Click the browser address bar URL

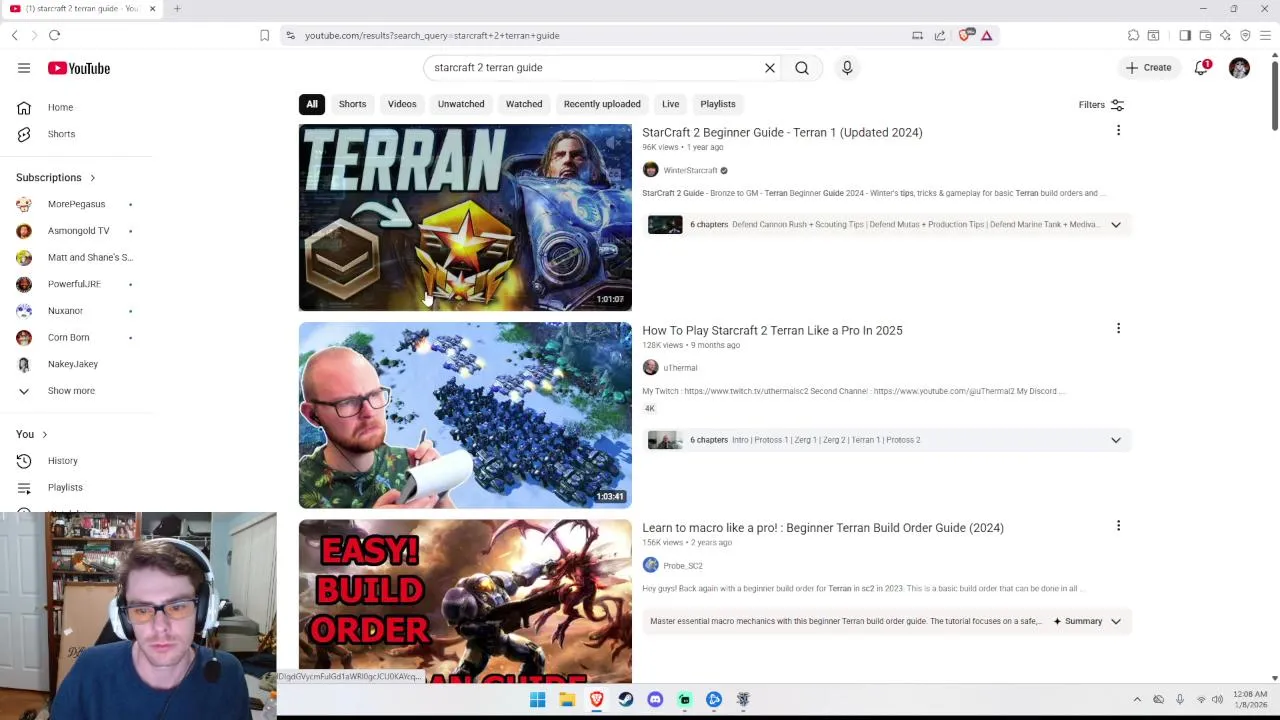432,35
